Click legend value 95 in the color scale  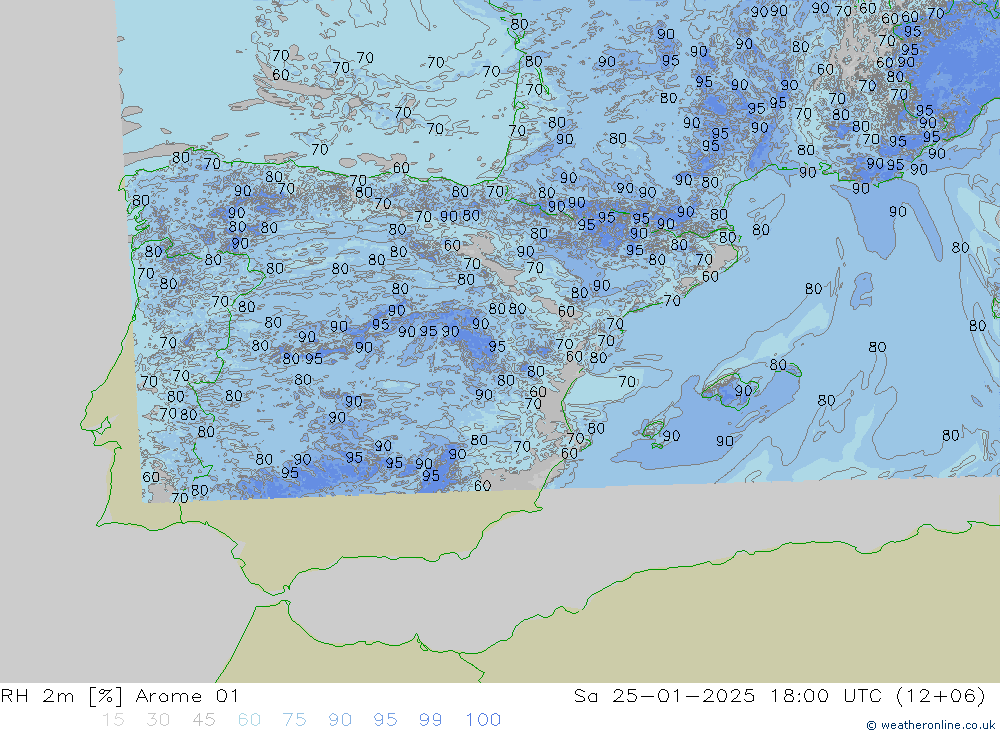pos(385,720)
